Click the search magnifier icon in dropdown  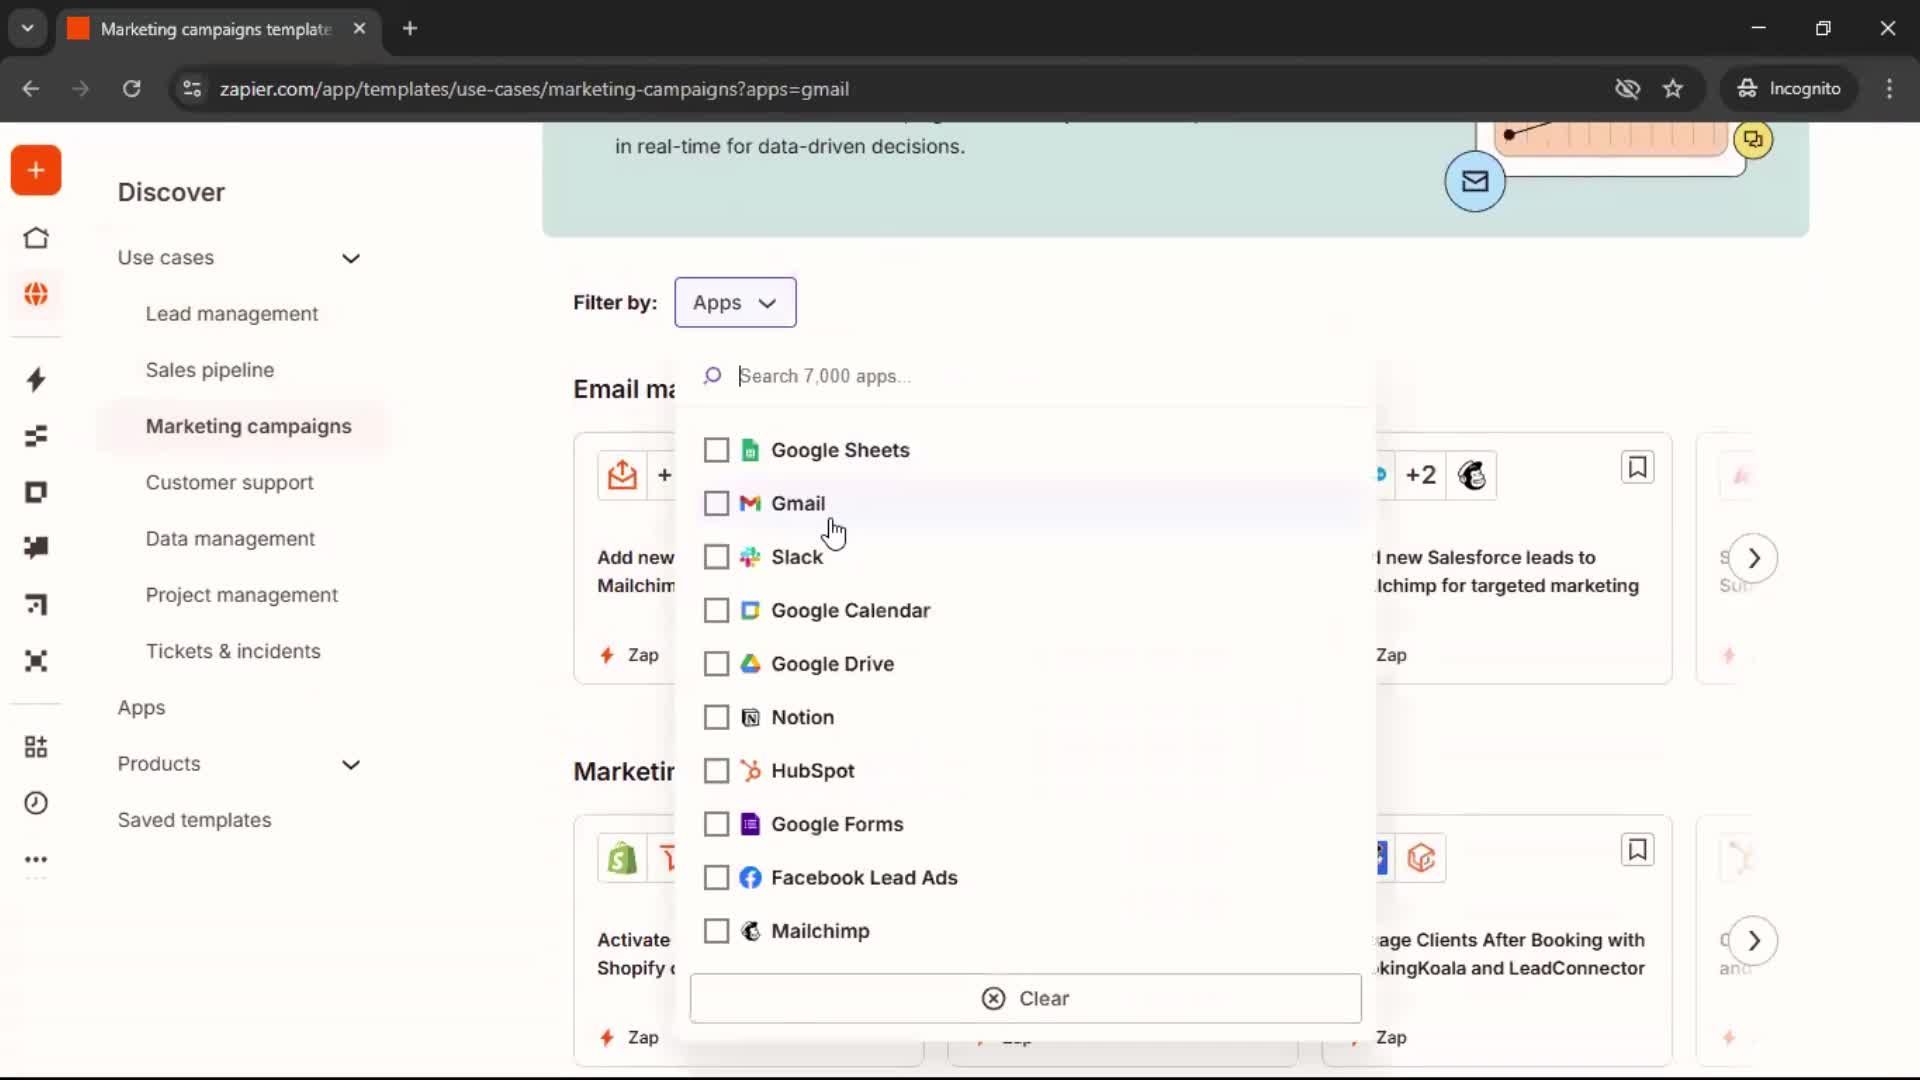pos(712,376)
